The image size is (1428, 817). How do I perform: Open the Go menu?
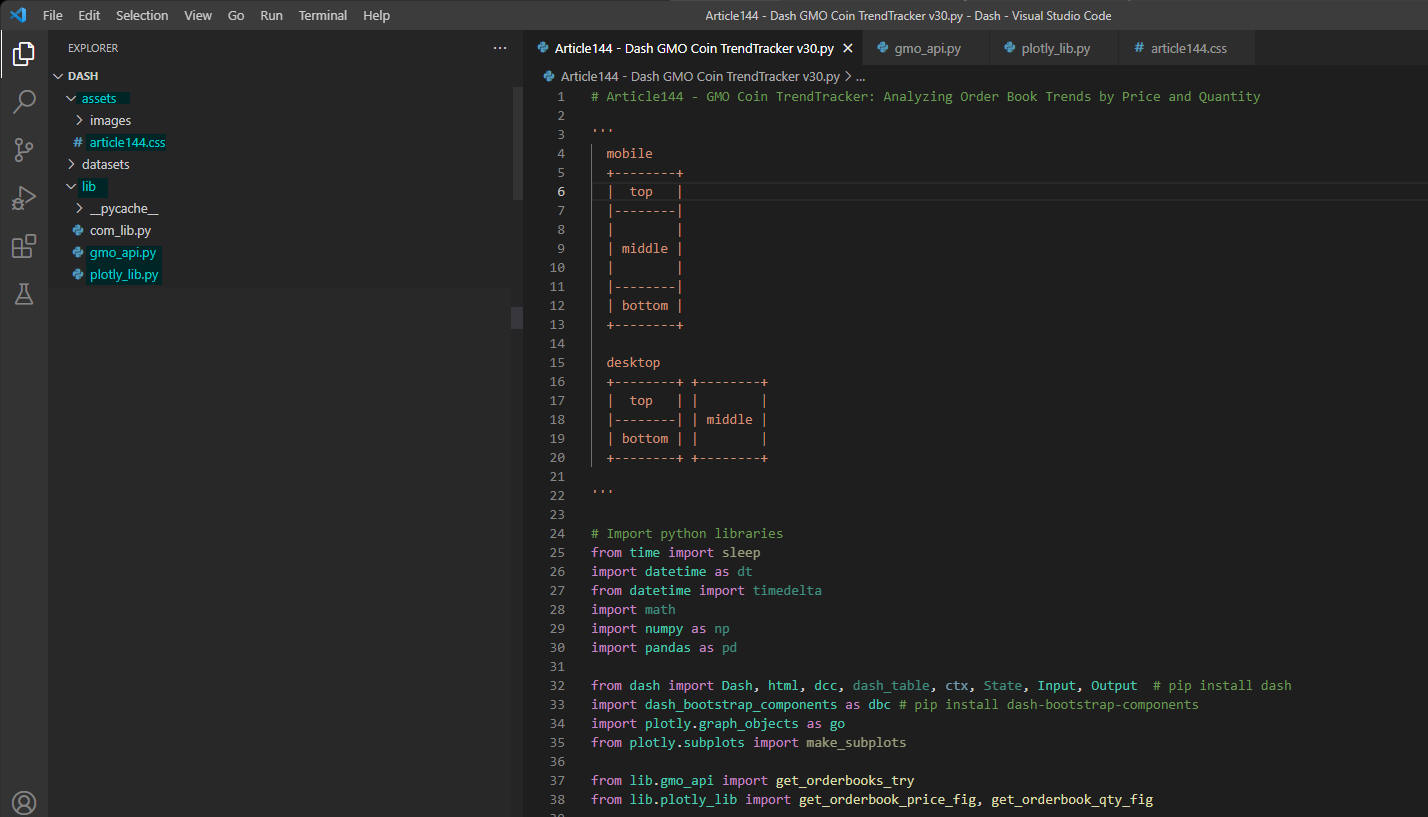pos(236,15)
